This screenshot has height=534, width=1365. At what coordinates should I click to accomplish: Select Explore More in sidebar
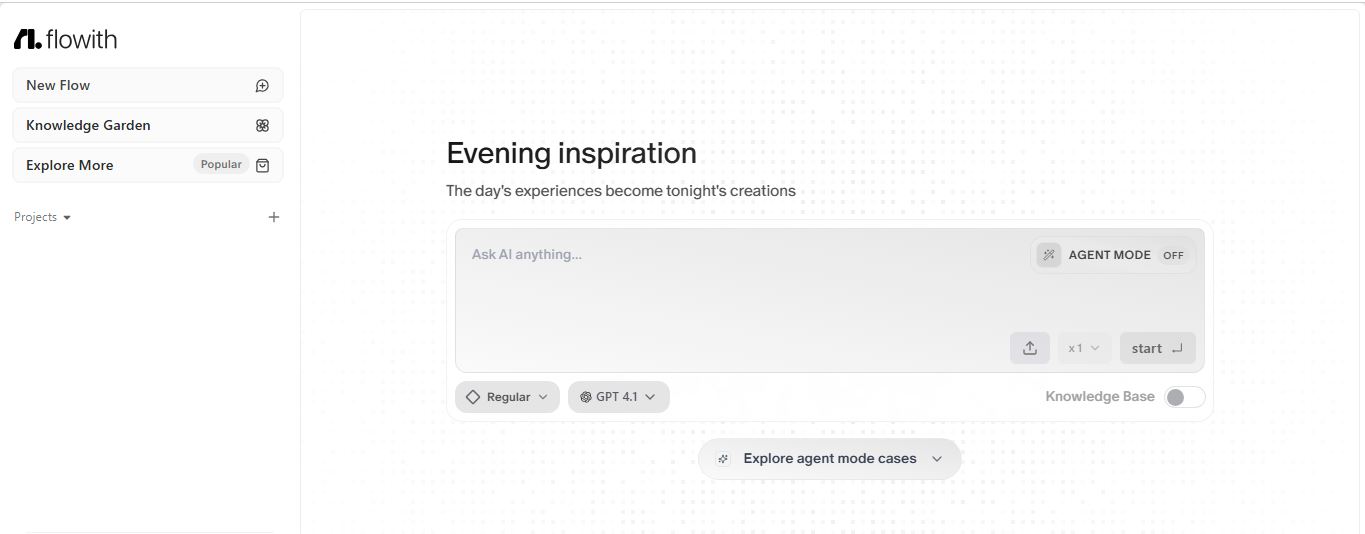point(70,166)
